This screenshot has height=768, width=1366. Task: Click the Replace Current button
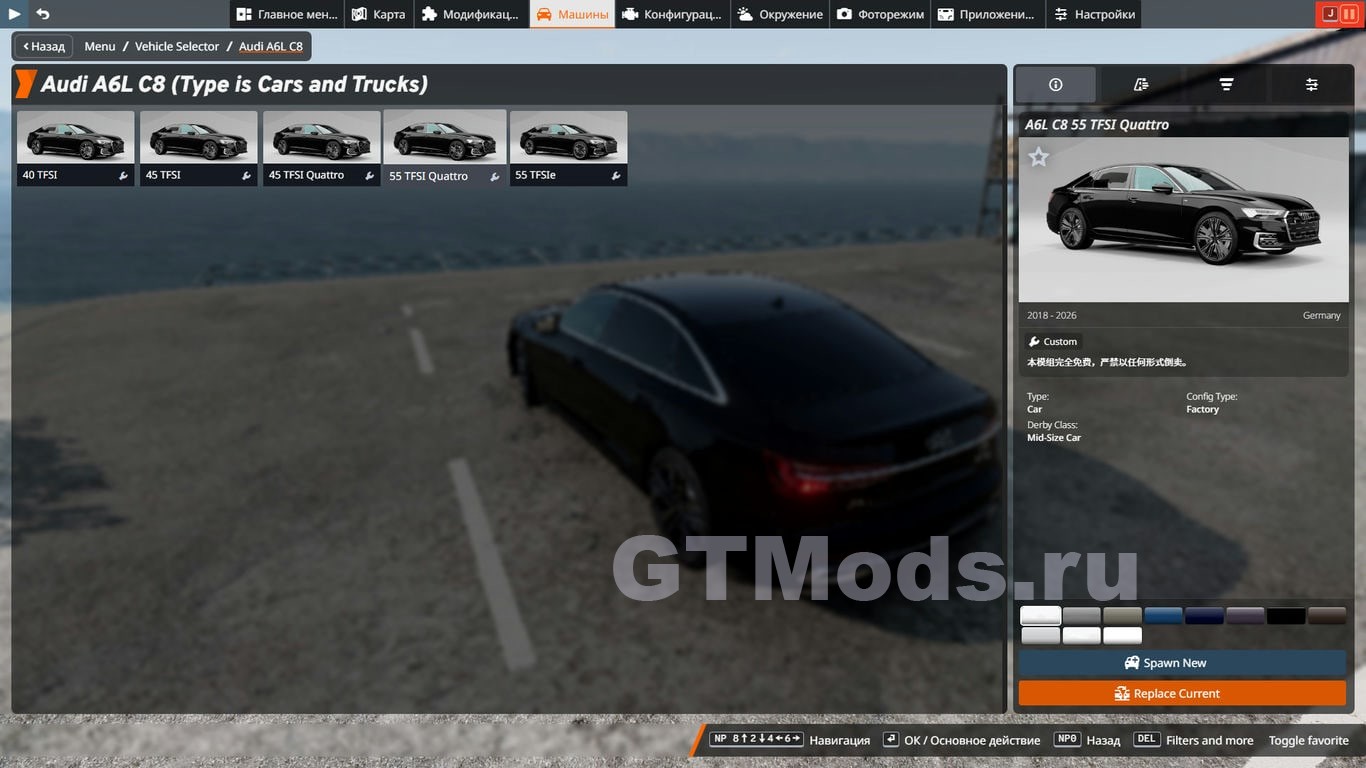(x=1182, y=693)
